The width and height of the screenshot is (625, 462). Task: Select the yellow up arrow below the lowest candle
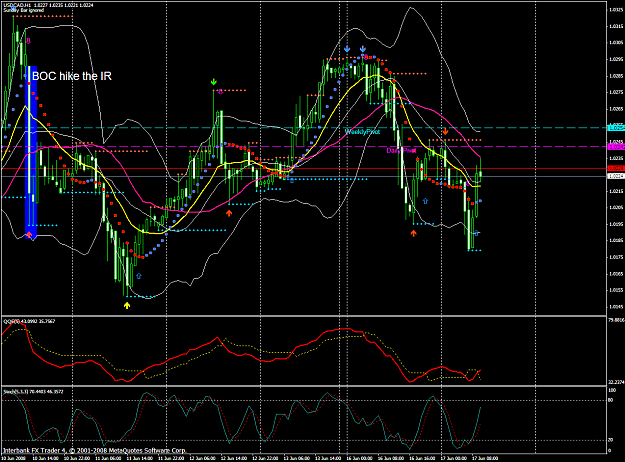coord(127,305)
